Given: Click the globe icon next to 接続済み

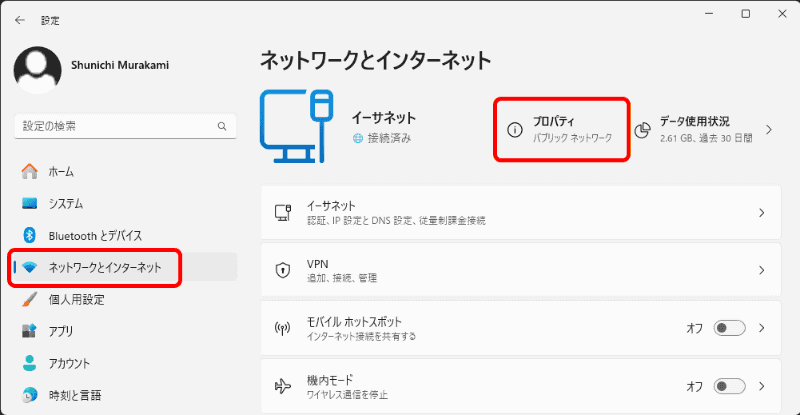Looking at the screenshot, I should tap(358, 138).
